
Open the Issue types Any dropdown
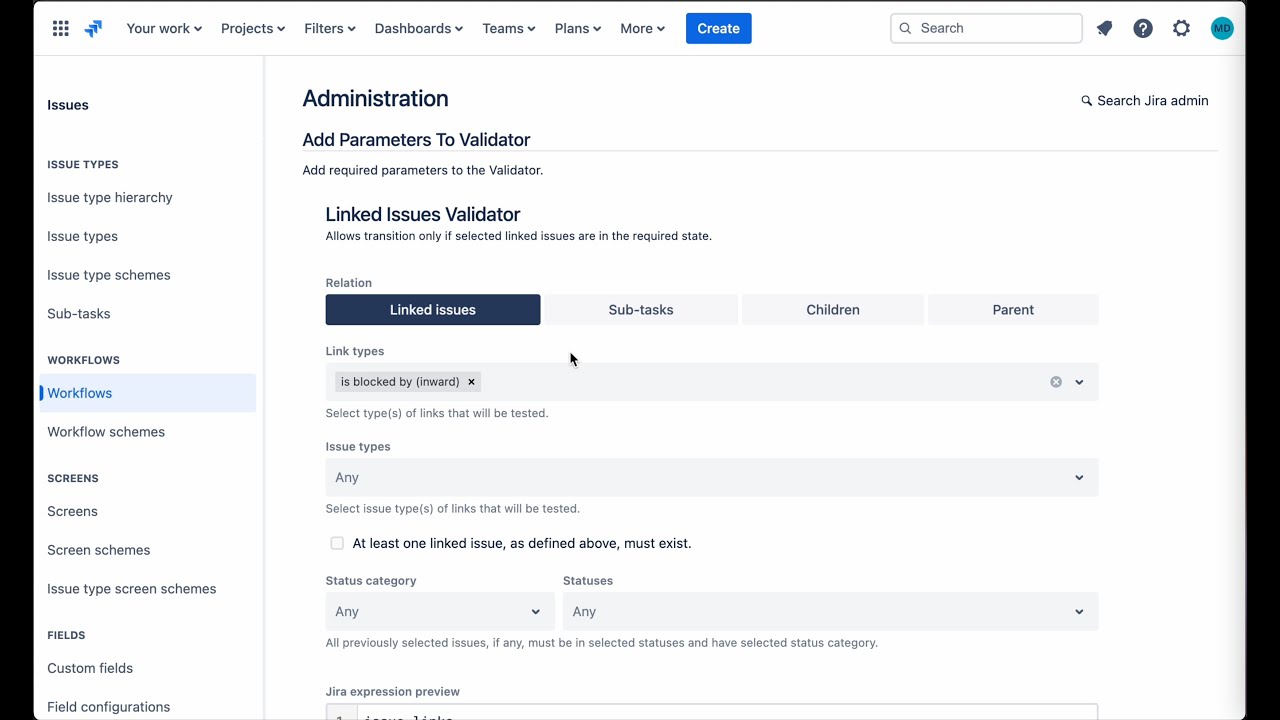click(712, 477)
